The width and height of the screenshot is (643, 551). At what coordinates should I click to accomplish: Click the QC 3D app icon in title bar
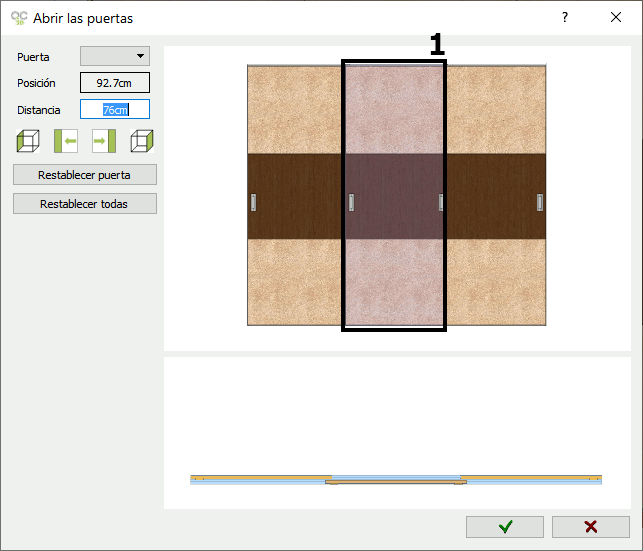coord(19,18)
